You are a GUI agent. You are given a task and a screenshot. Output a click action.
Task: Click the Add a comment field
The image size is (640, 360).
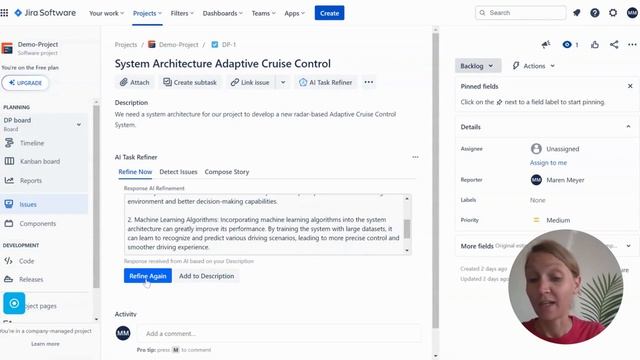click(x=279, y=333)
